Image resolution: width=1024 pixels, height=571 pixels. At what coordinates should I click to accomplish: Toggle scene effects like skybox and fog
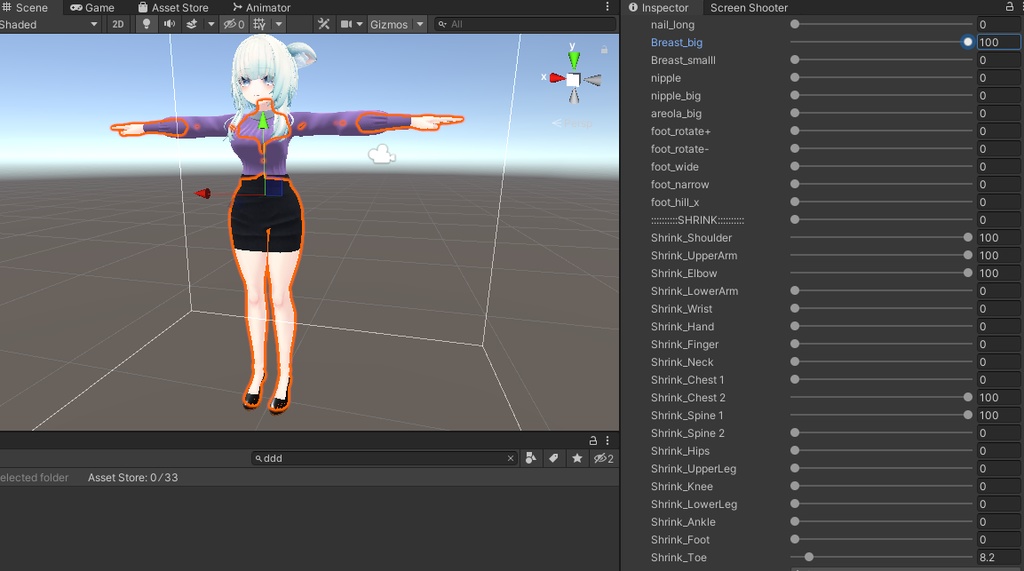coord(192,24)
